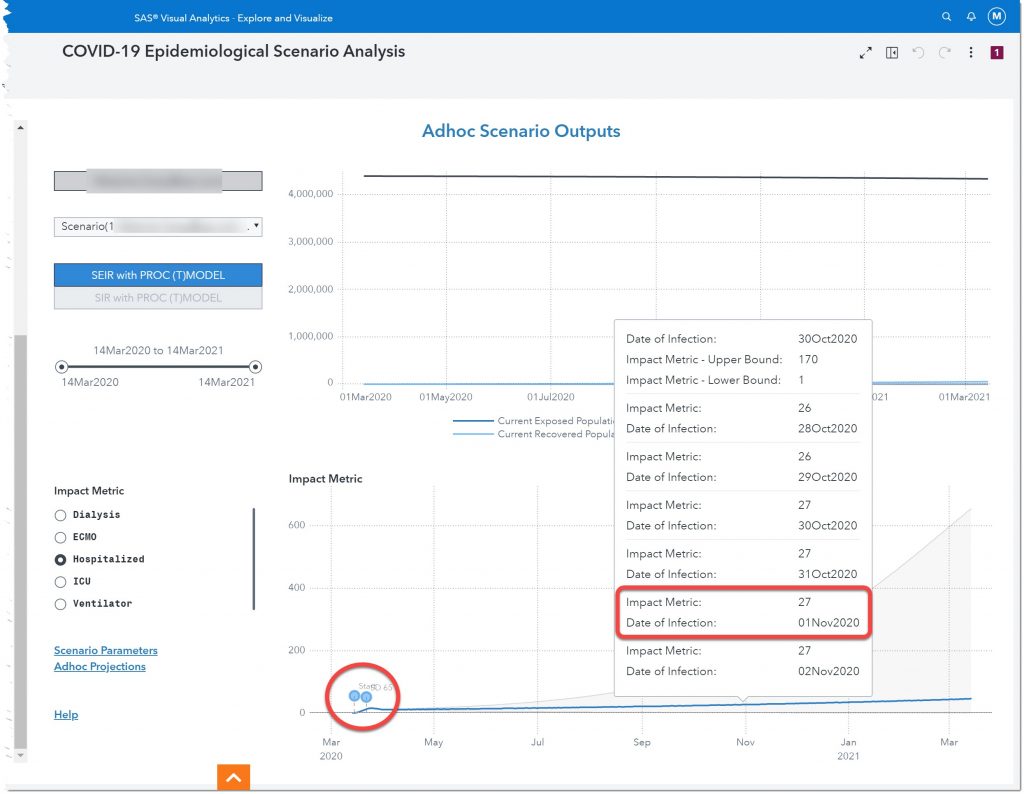Select the ECMO radio option
Screen dimensions: 1024x794
click(x=61, y=537)
